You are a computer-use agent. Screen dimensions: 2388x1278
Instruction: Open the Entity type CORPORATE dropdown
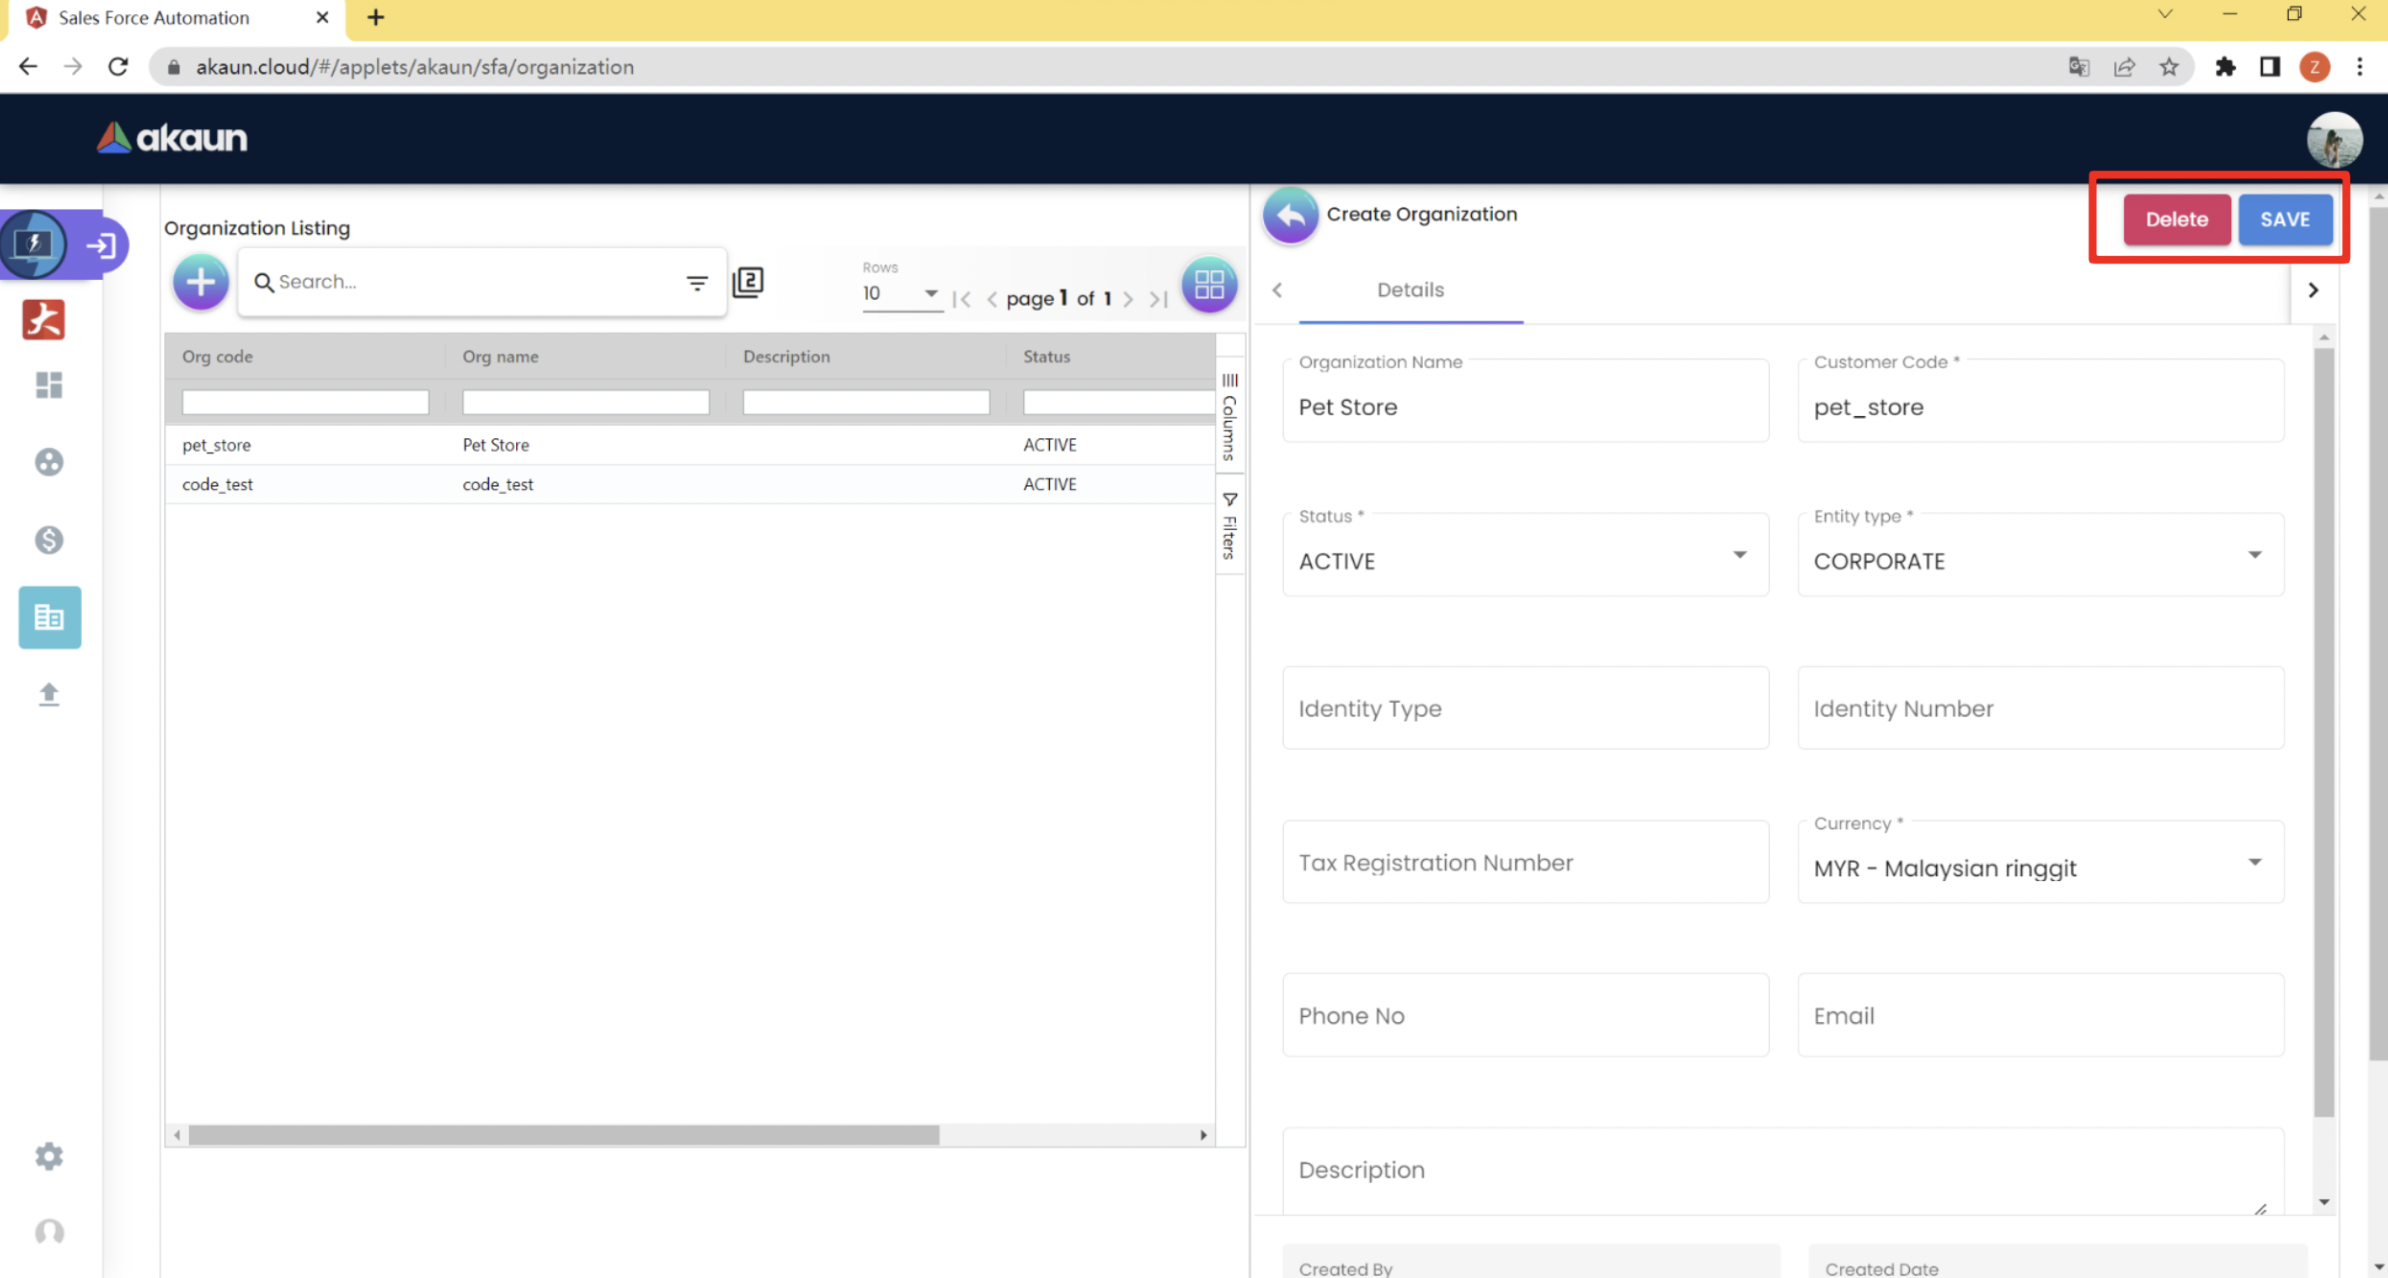click(x=2040, y=560)
